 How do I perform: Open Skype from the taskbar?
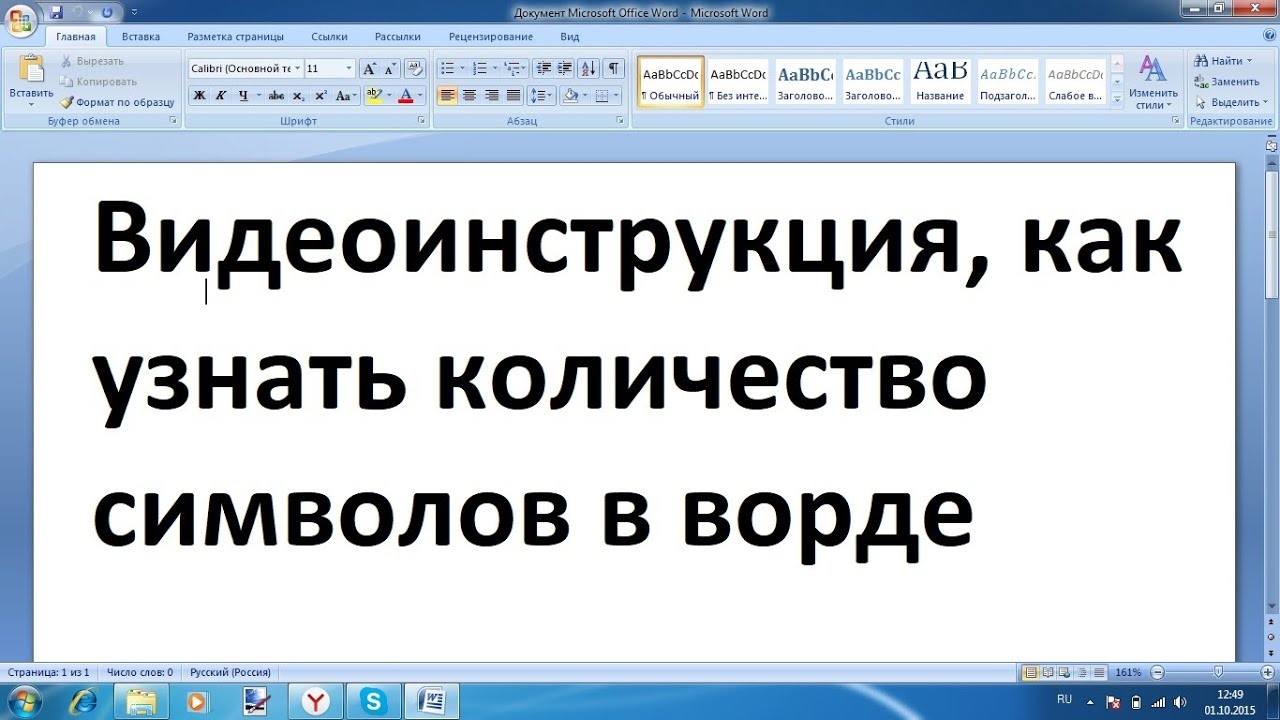[374, 702]
